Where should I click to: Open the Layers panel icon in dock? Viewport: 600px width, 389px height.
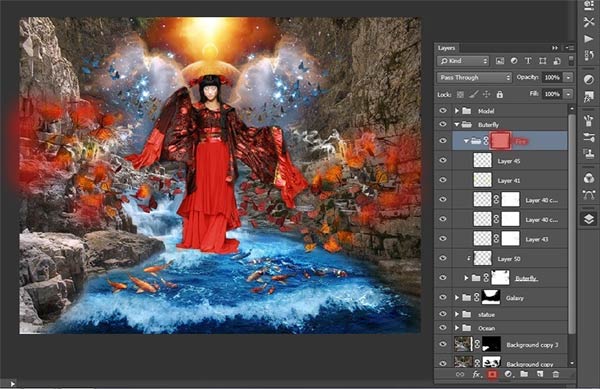click(x=589, y=219)
